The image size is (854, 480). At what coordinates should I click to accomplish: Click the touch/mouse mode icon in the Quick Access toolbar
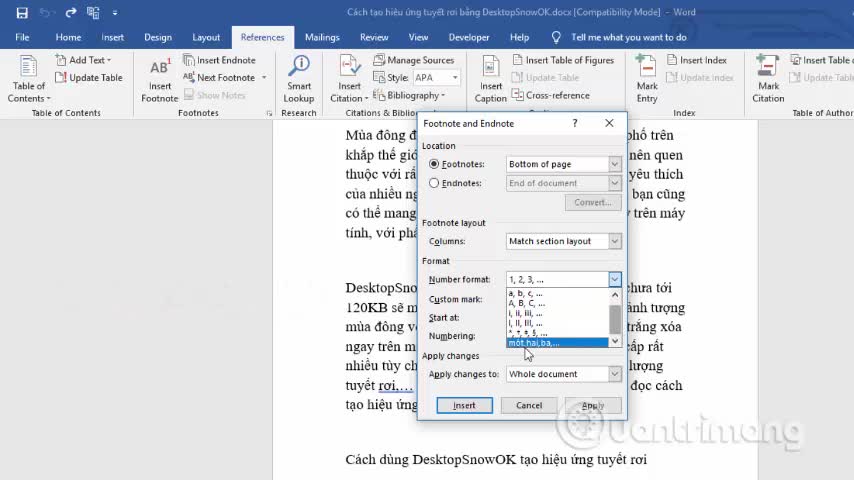(x=93, y=13)
